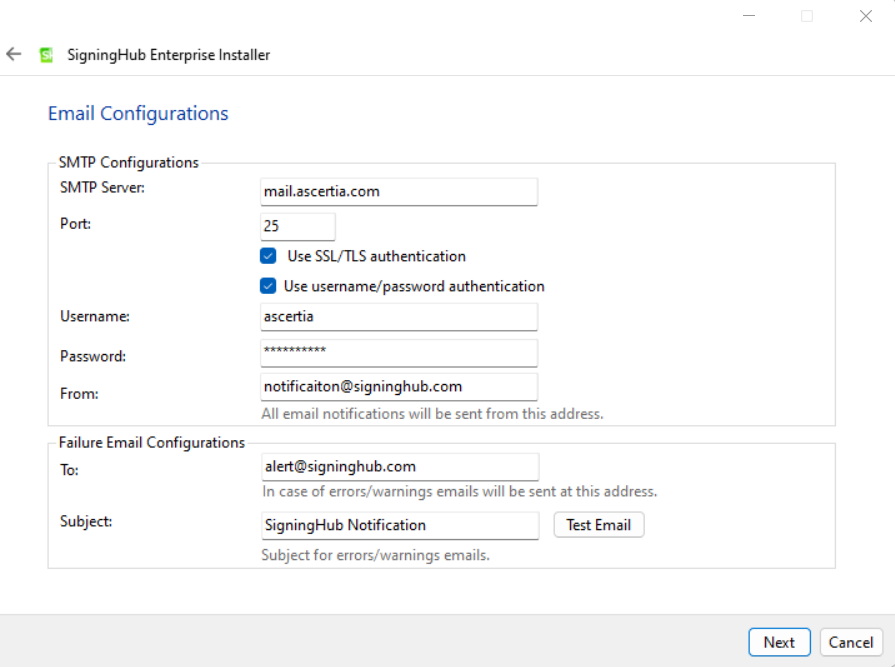This screenshot has height=667, width=895.
Task: Cancel the installation
Action: [x=851, y=642]
